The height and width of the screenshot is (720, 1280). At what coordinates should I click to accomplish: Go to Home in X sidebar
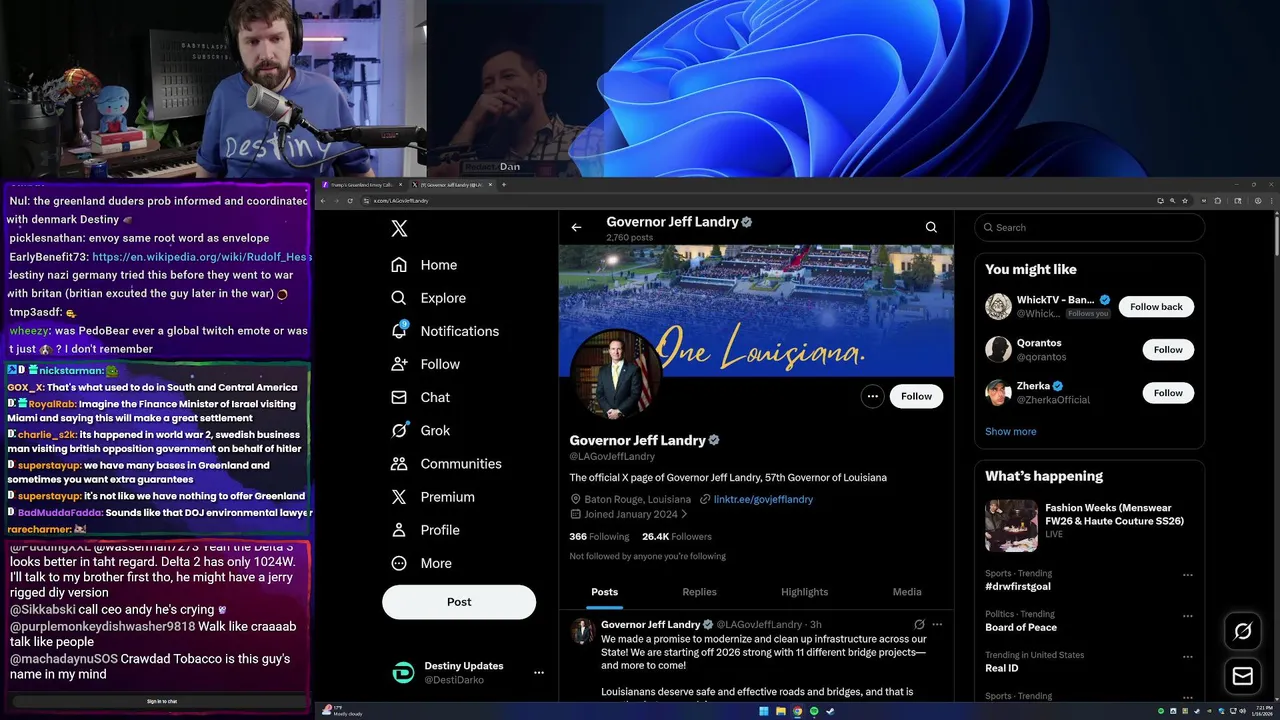pos(424,265)
